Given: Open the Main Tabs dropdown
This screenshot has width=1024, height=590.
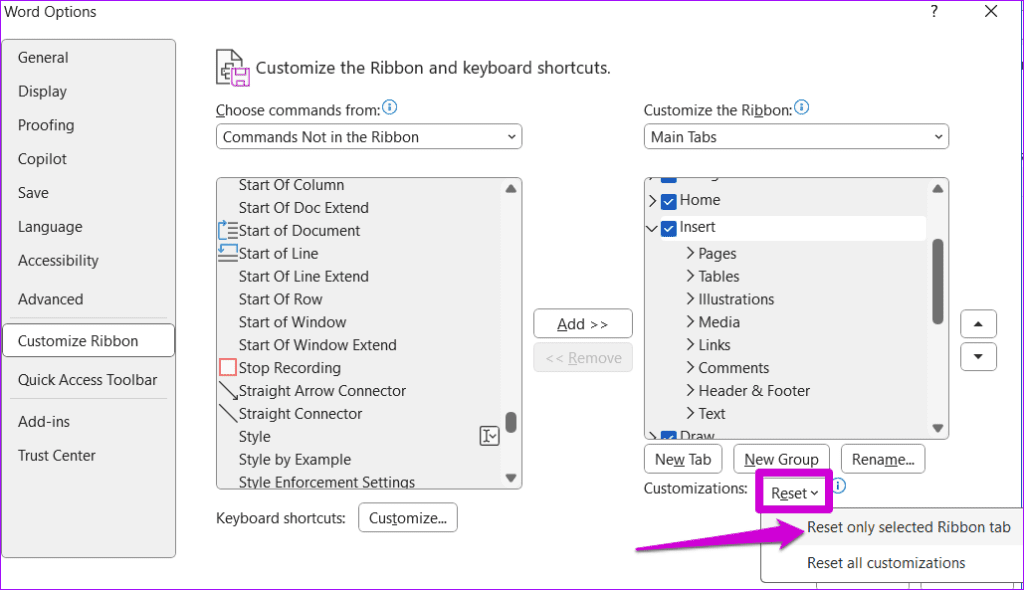Looking at the screenshot, I should point(796,137).
